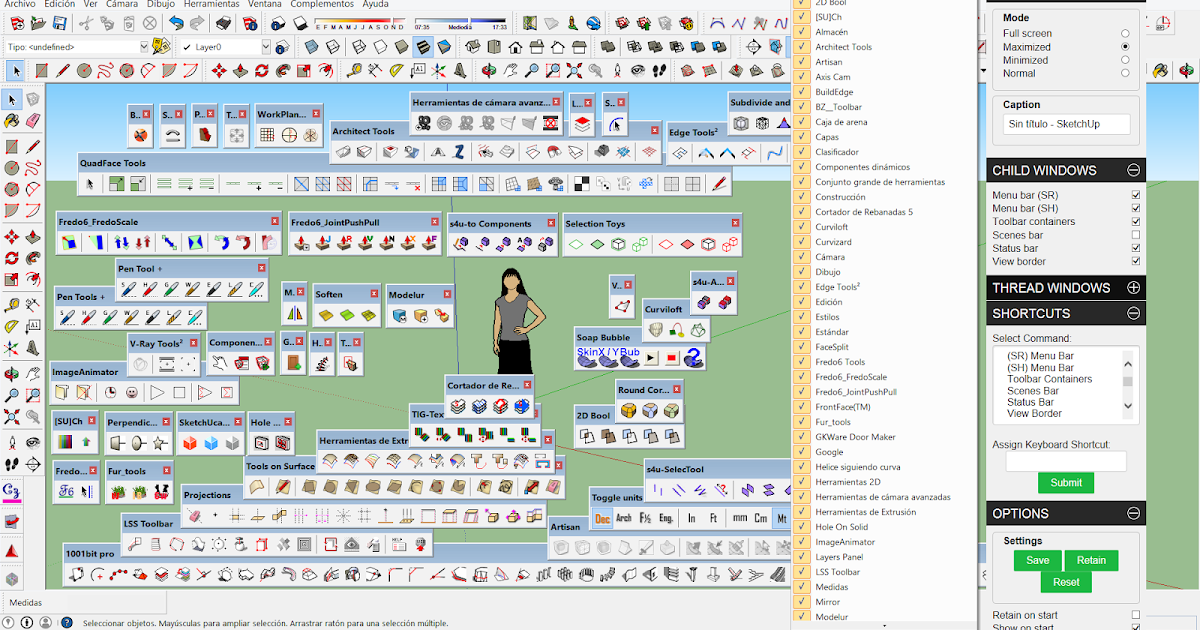Open the Tipo dropdown showing <undefined>
This screenshot has width=1200, height=630.
click(x=144, y=46)
